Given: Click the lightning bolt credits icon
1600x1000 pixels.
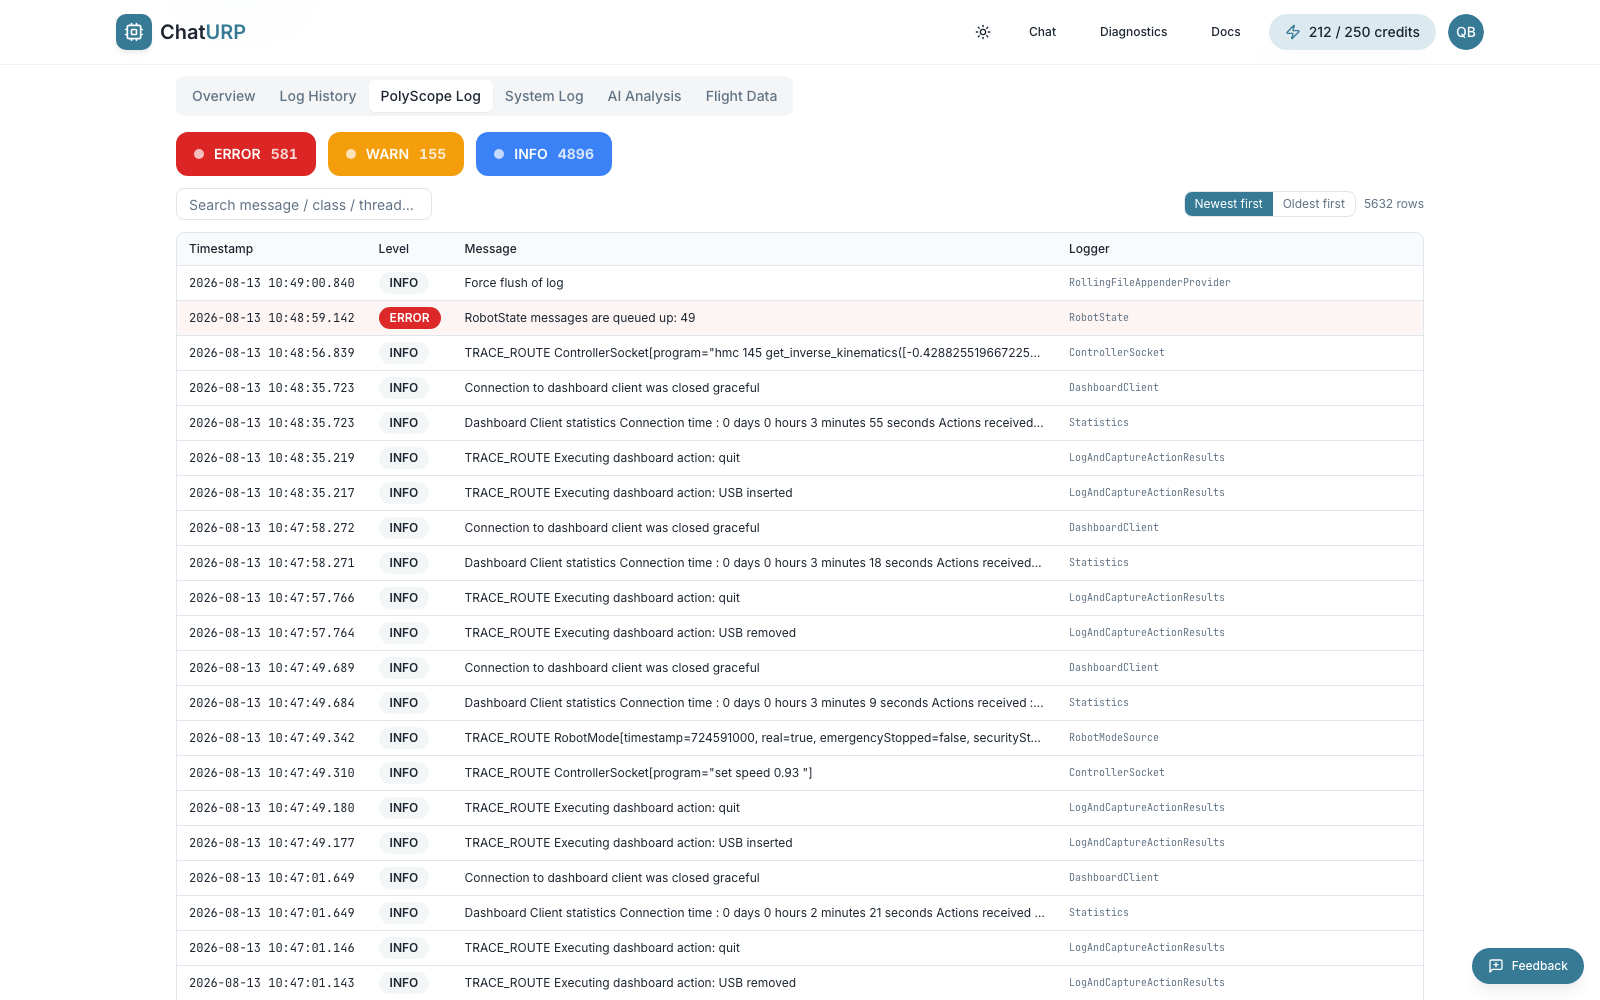Looking at the screenshot, I should [x=1293, y=32].
